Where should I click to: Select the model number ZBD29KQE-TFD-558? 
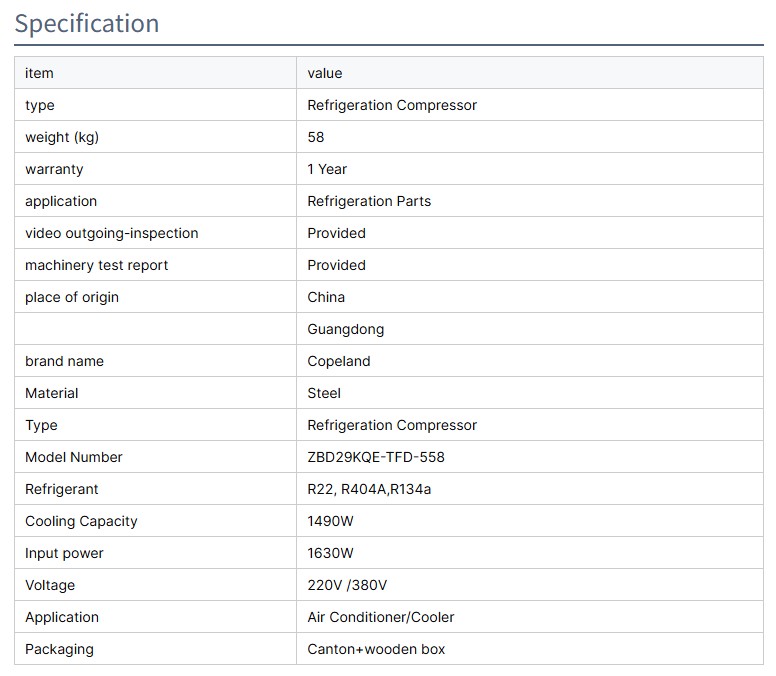(376, 457)
